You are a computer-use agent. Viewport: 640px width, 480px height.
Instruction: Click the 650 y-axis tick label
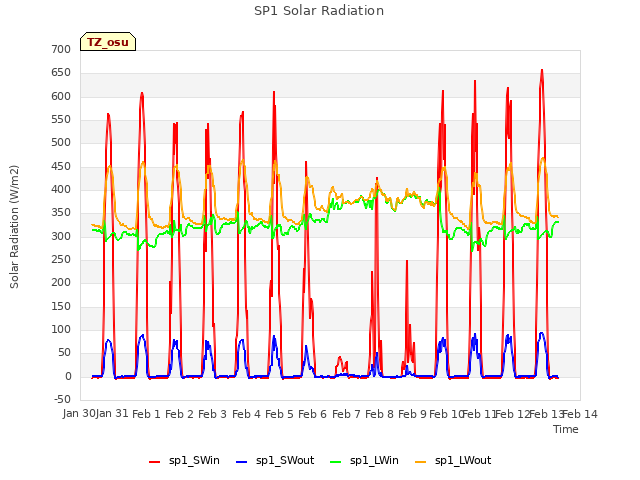(x=61, y=73)
